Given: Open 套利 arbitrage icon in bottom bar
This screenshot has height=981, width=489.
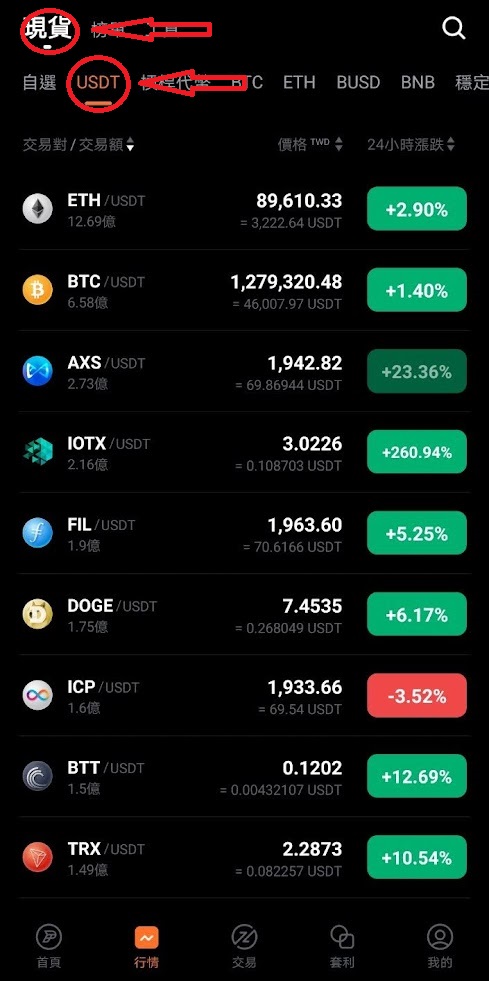Looking at the screenshot, I should [x=342, y=937].
